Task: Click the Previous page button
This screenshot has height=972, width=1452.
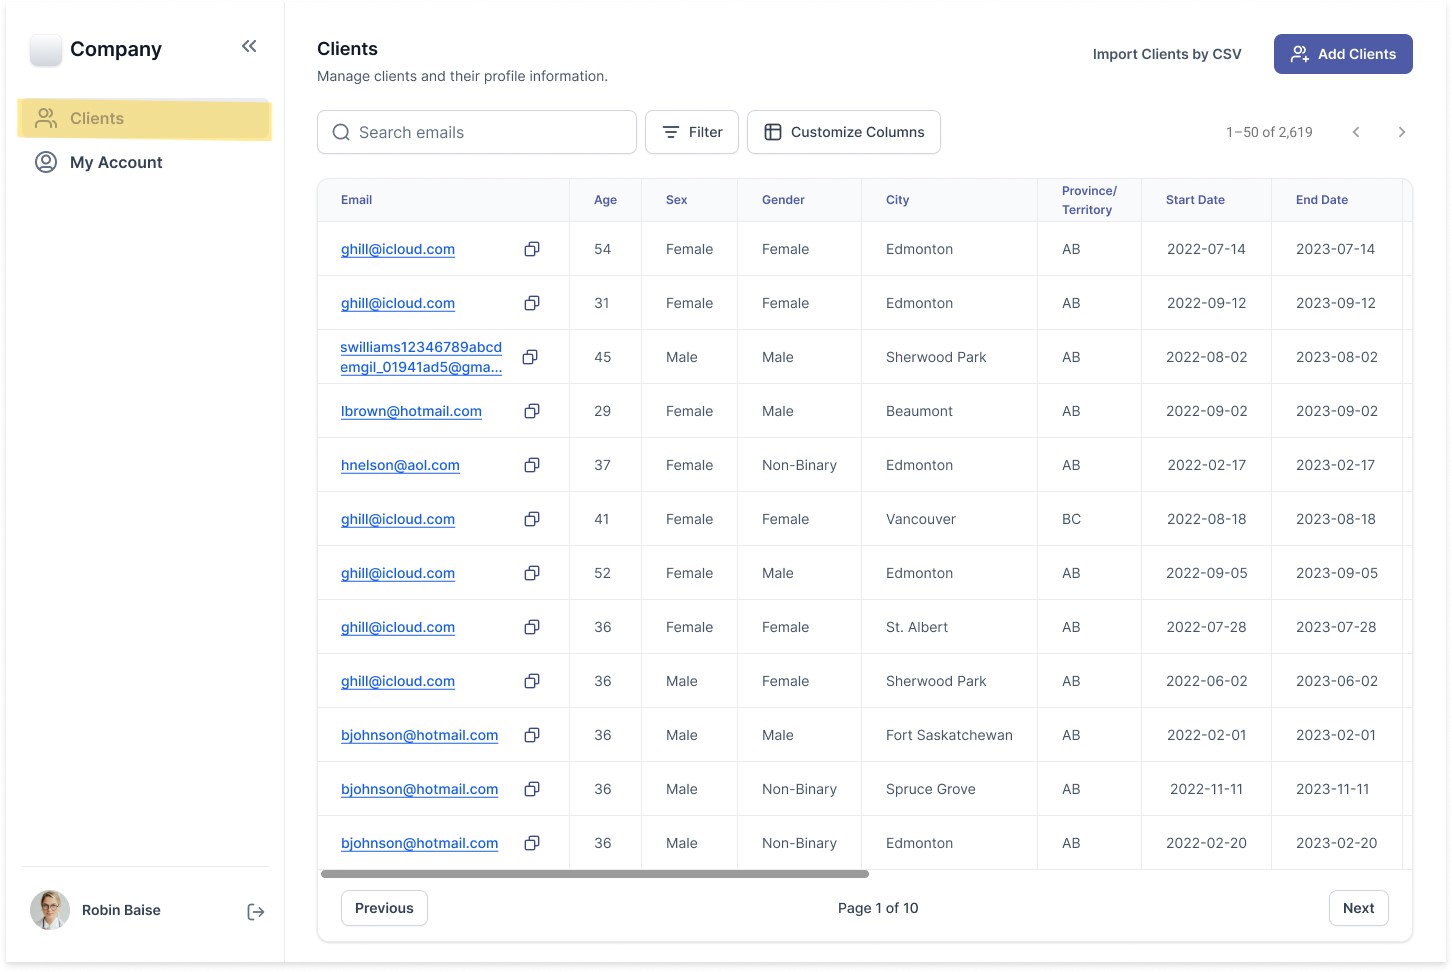Action: click(384, 908)
